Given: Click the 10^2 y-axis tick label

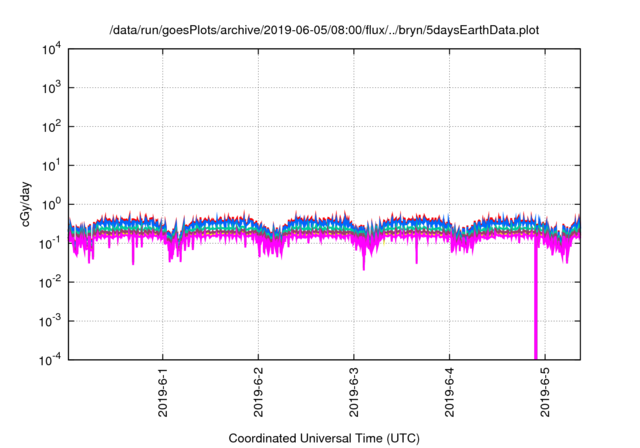Looking at the screenshot, I should tap(51, 126).
